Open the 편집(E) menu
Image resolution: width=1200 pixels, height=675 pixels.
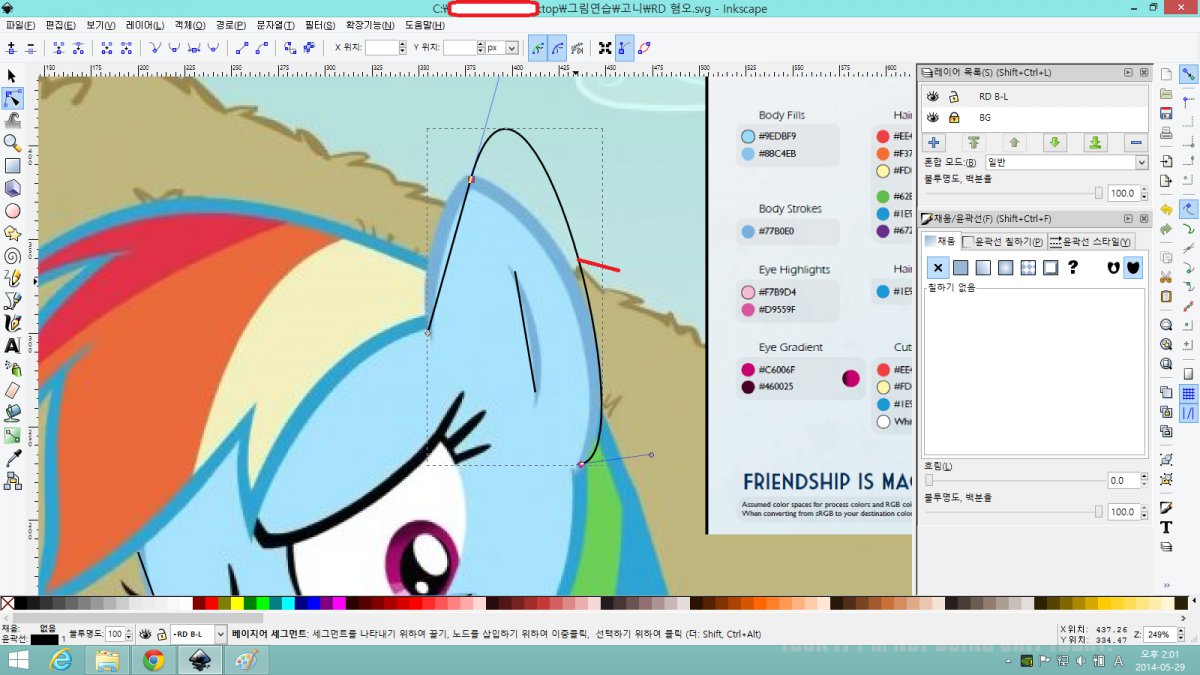(x=61, y=25)
